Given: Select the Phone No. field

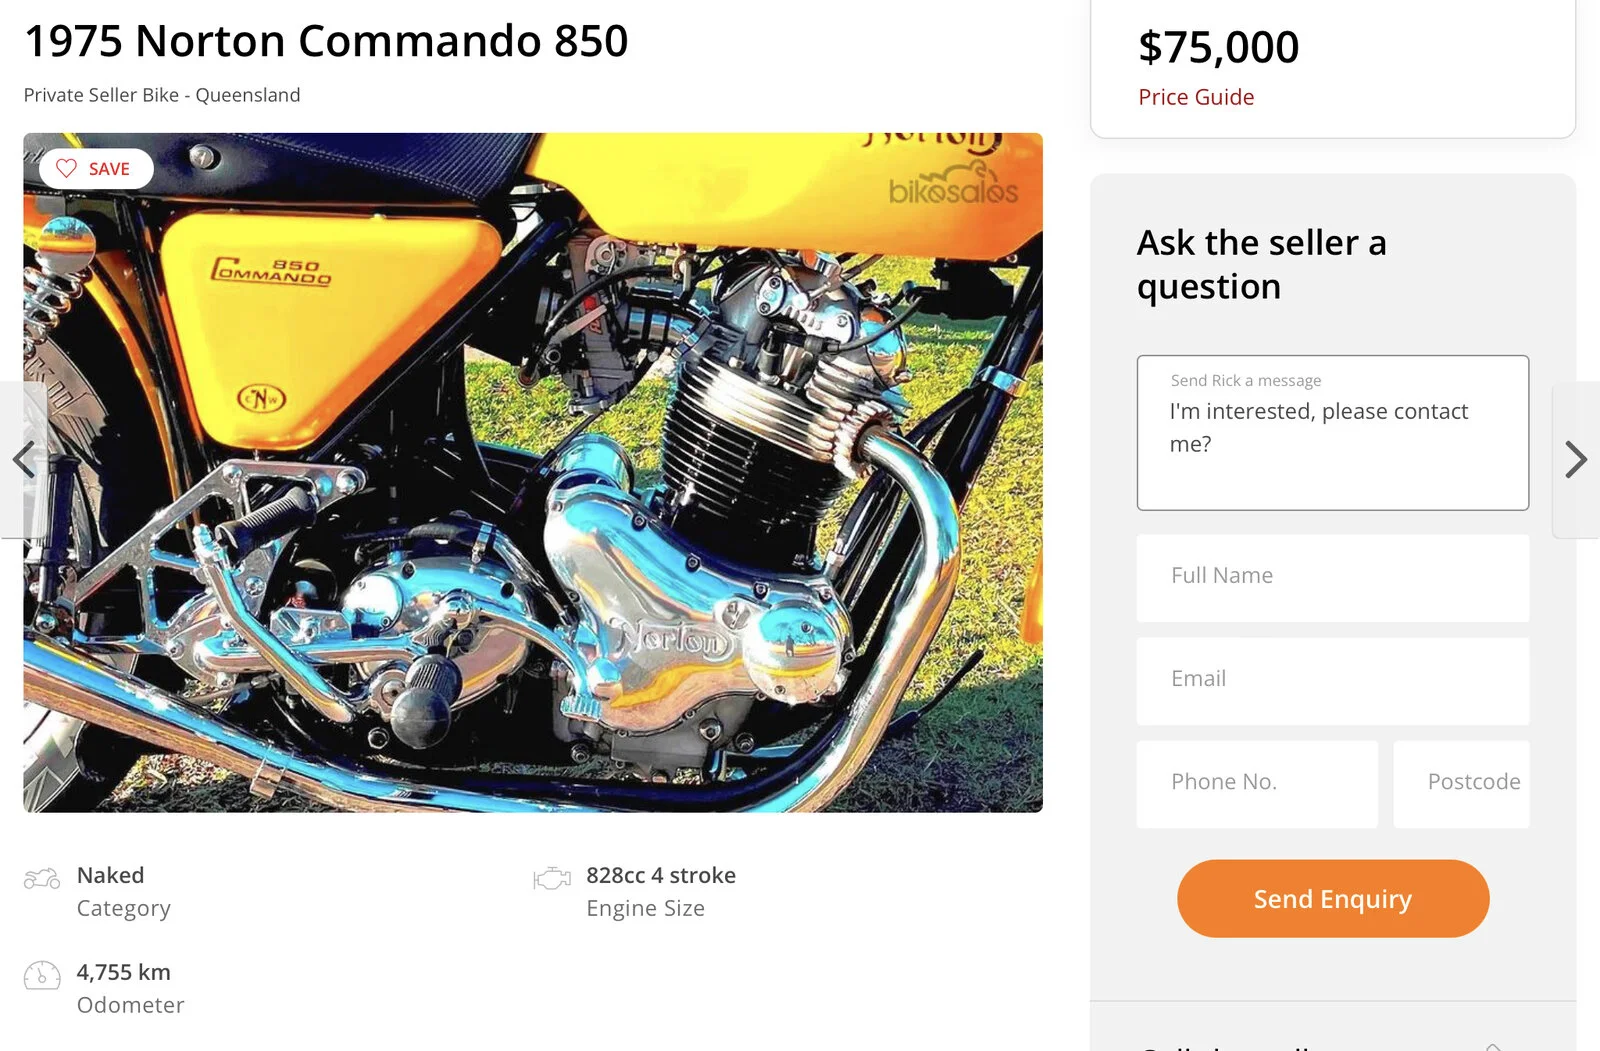Looking at the screenshot, I should pos(1256,783).
